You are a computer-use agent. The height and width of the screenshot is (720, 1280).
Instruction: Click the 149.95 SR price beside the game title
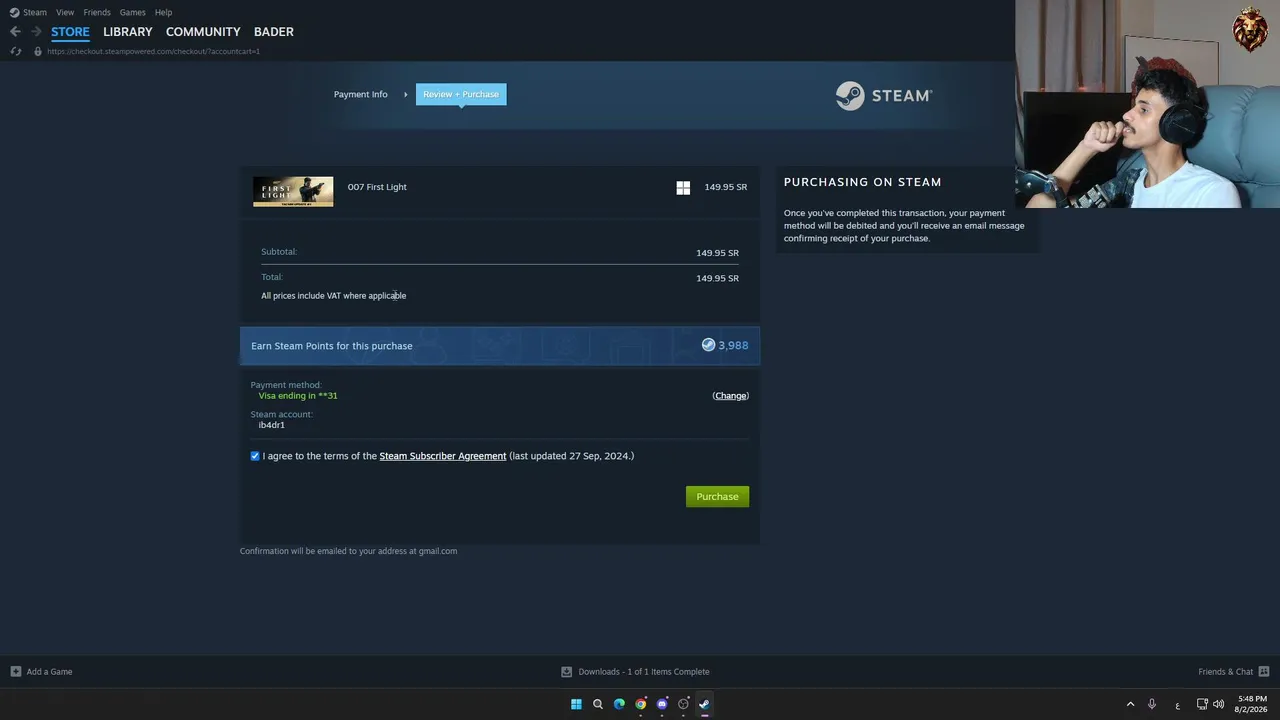[x=726, y=187]
